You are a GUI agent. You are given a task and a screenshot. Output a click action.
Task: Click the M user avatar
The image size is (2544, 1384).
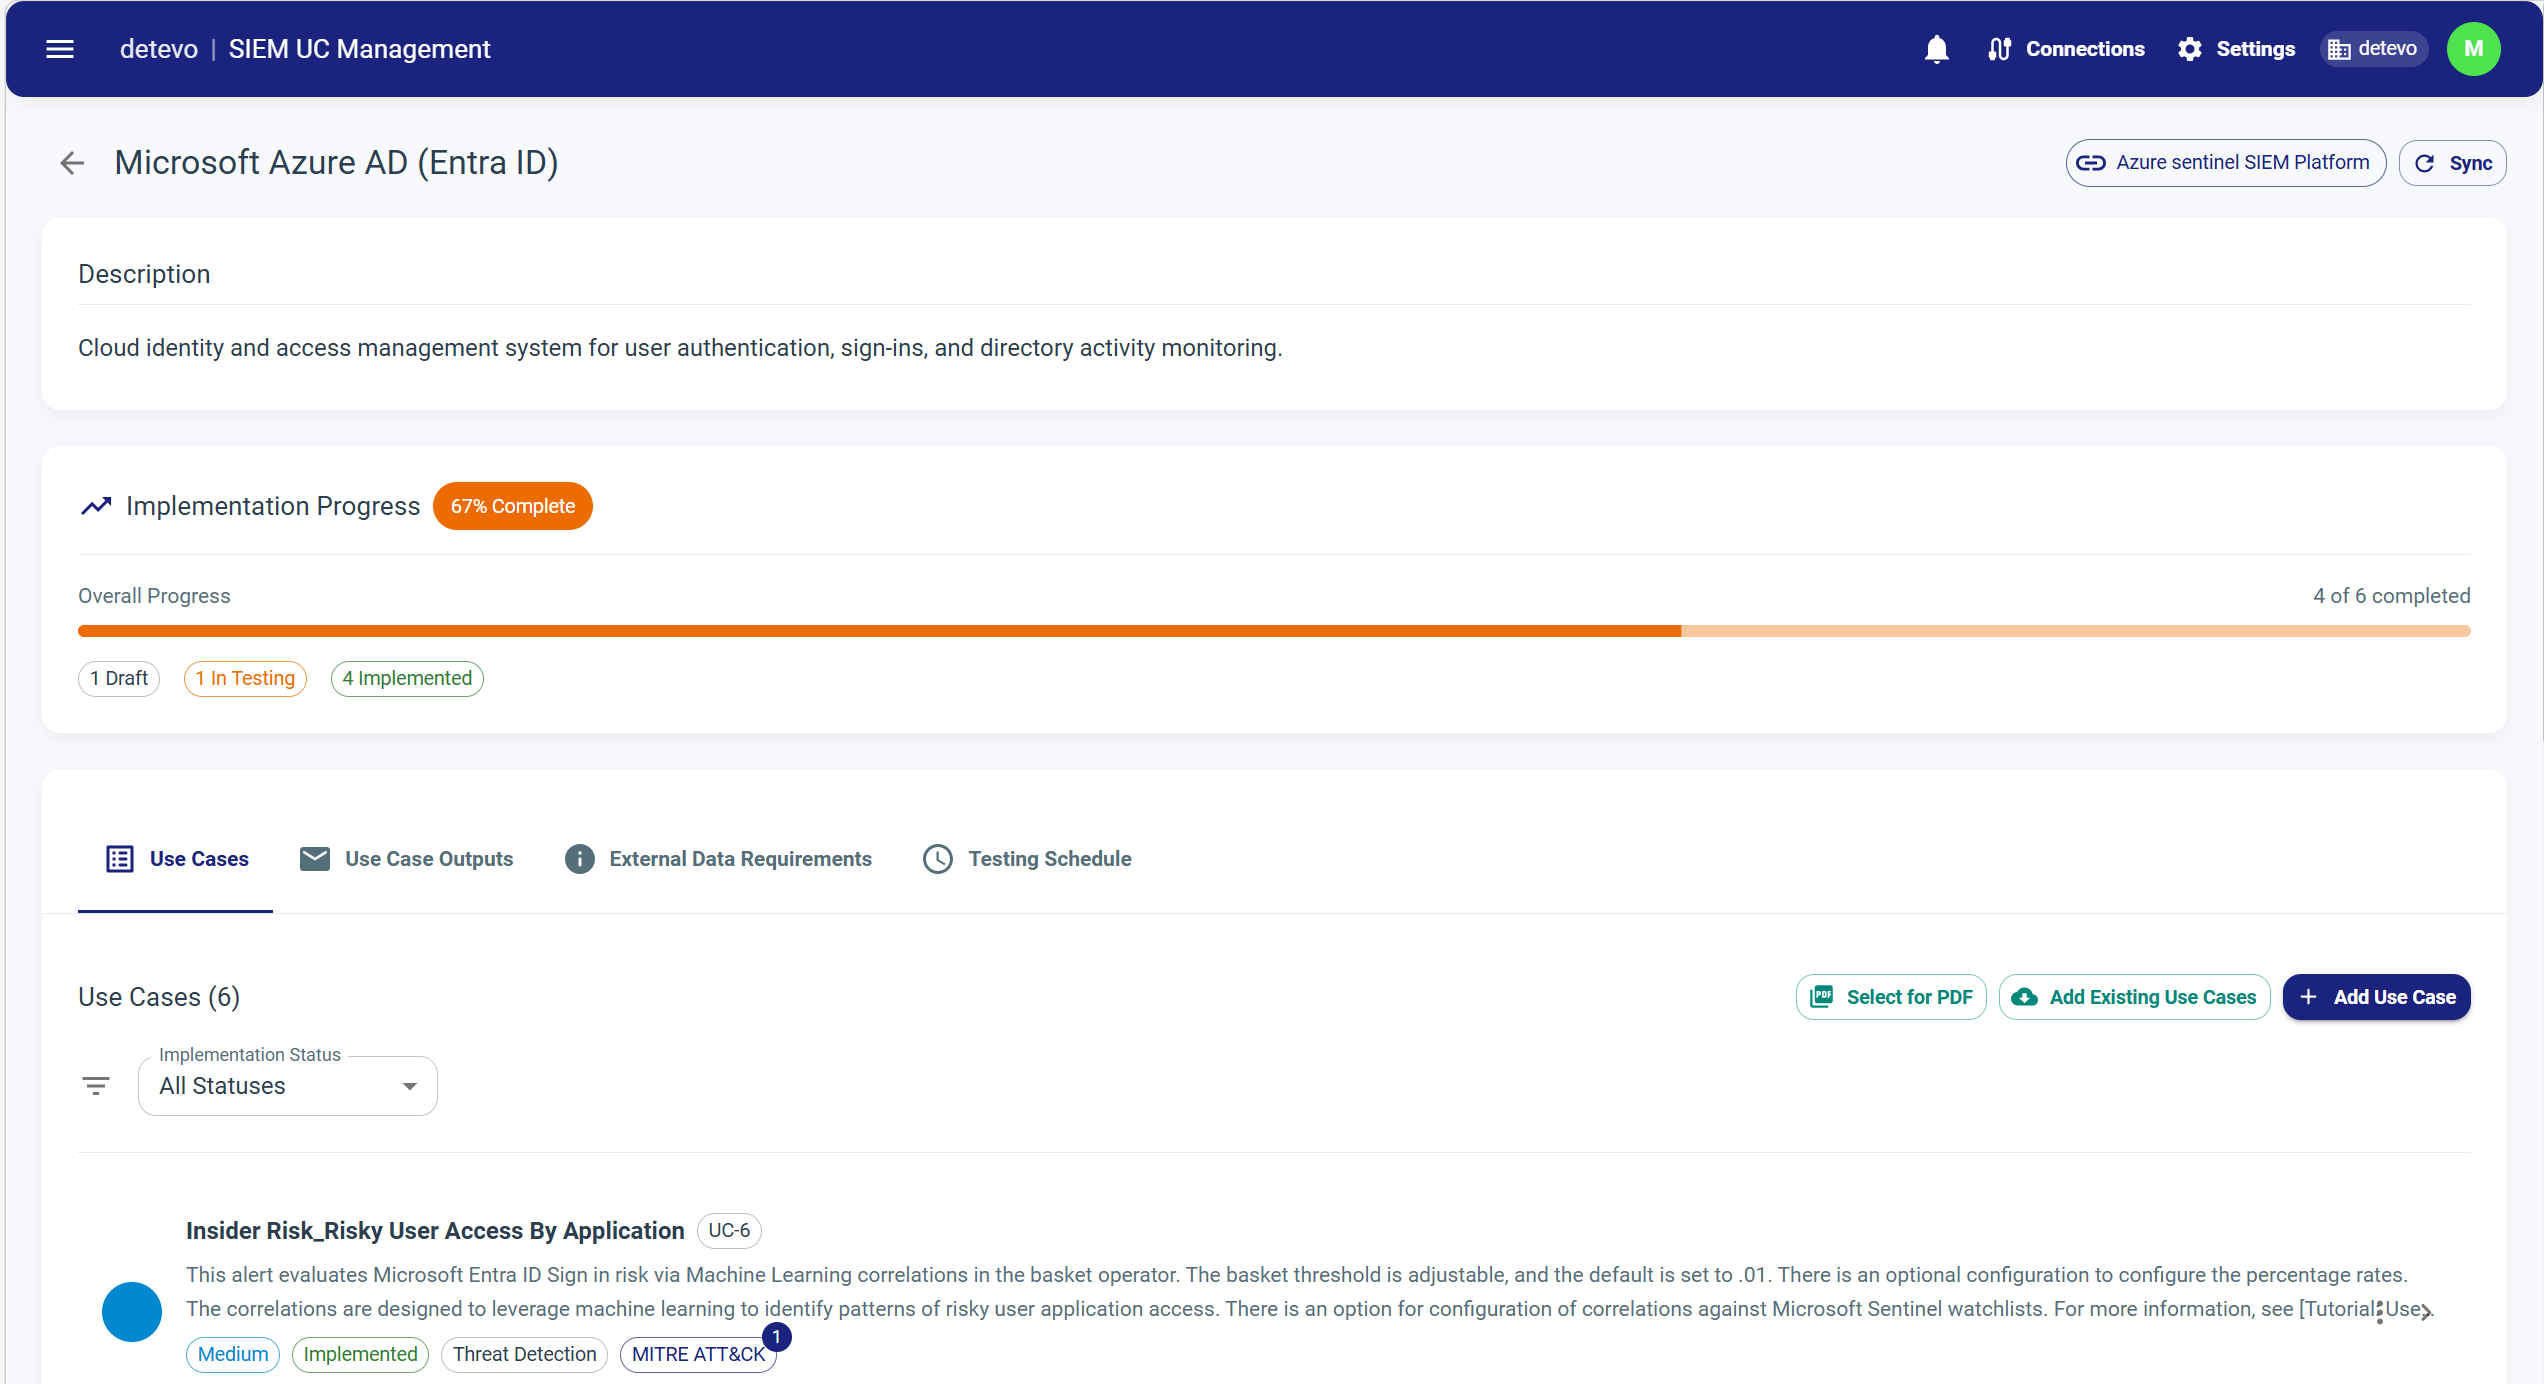click(2473, 48)
